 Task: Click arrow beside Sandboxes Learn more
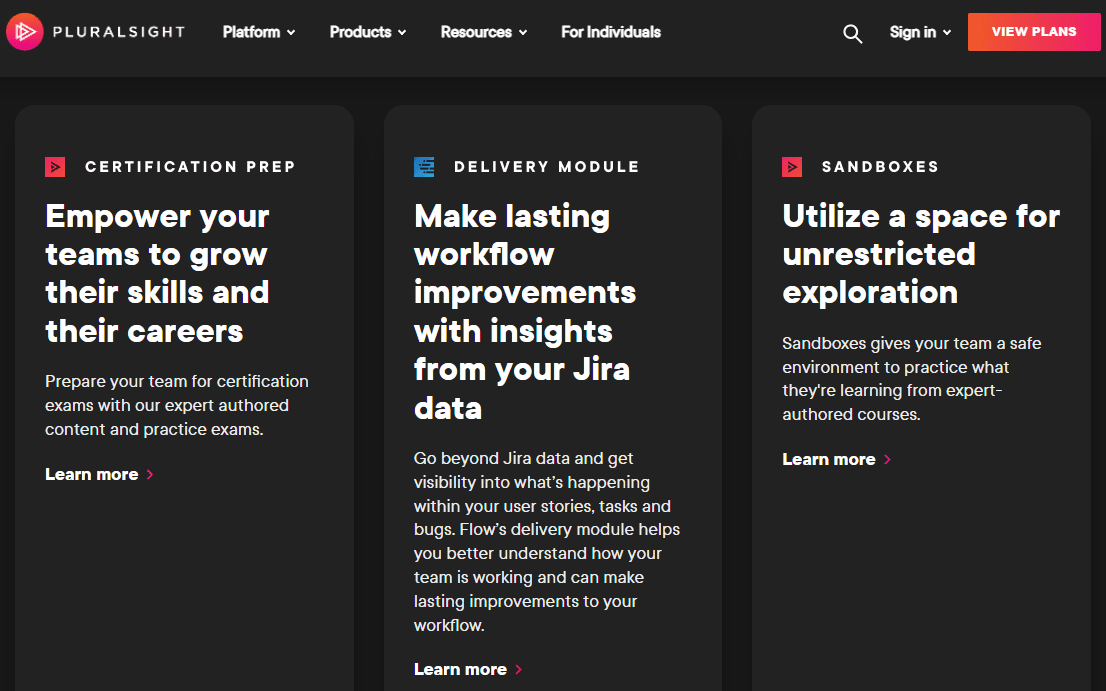pos(887,460)
